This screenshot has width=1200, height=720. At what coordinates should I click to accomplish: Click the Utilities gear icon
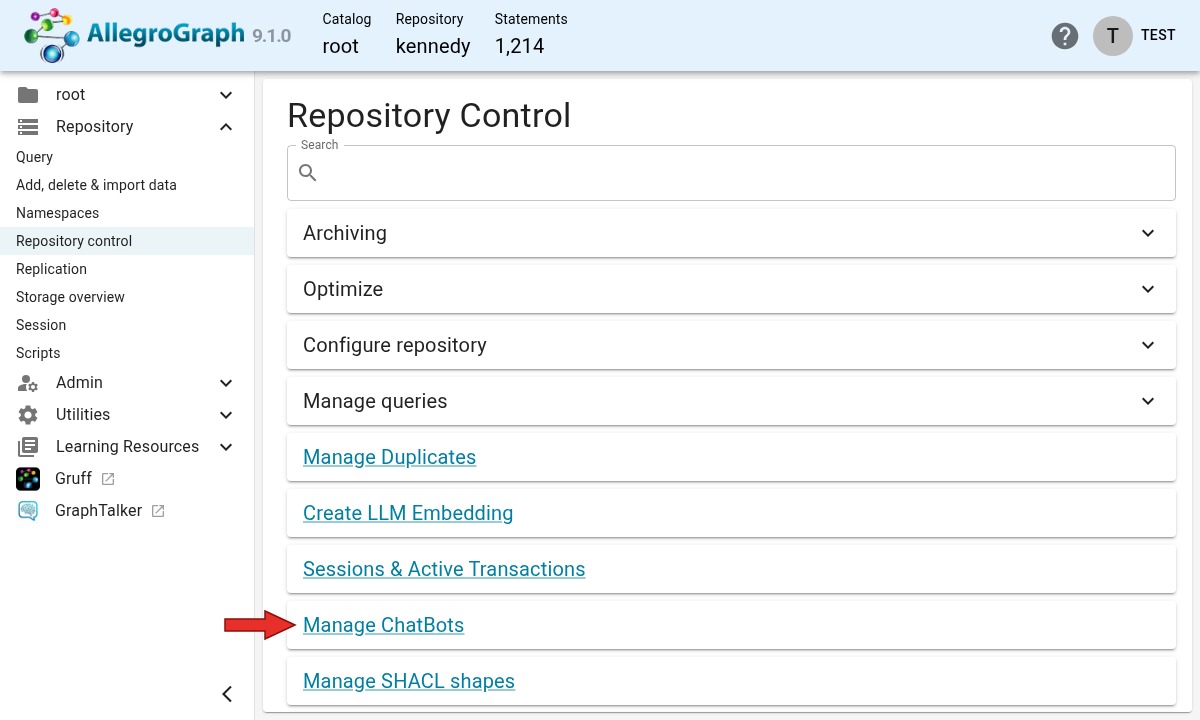tap(28, 415)
